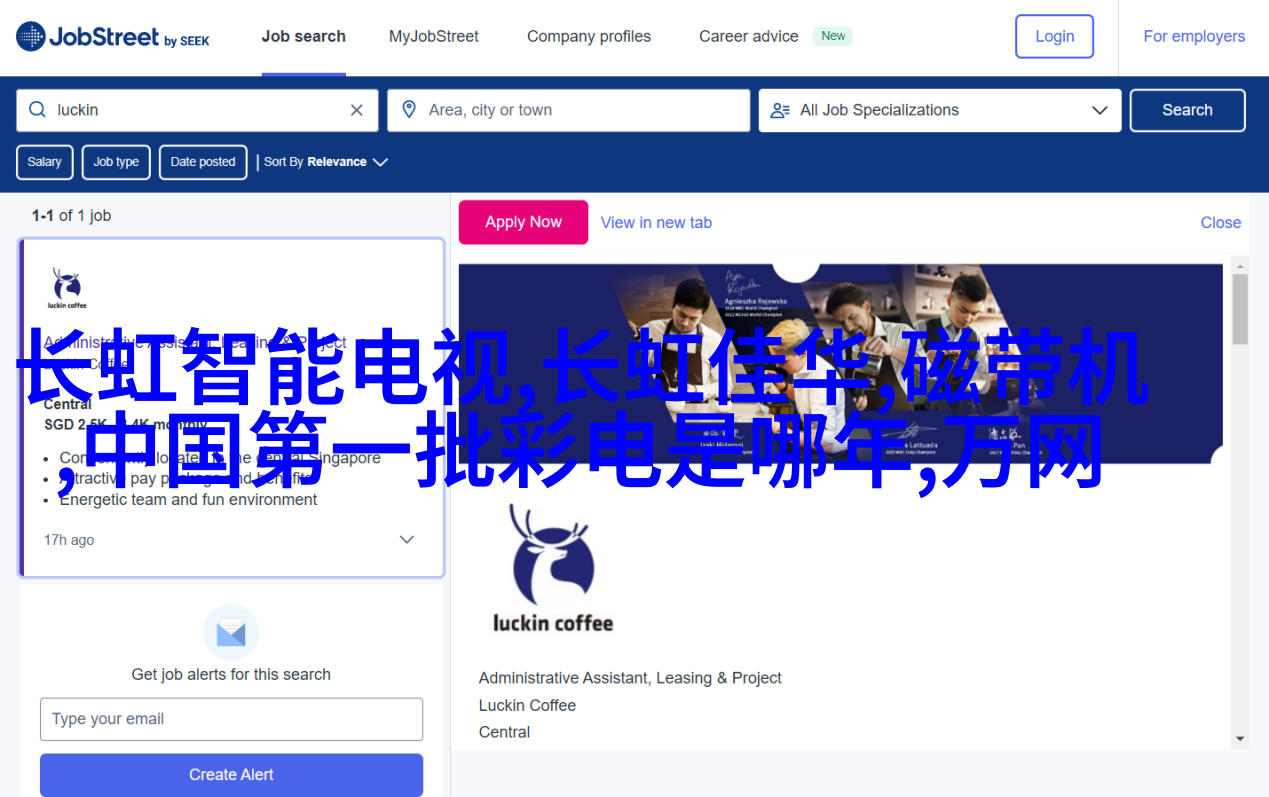Open the Company profiles tab
Viewport: 1269px width, 797px height.
(x=589, y=37)
